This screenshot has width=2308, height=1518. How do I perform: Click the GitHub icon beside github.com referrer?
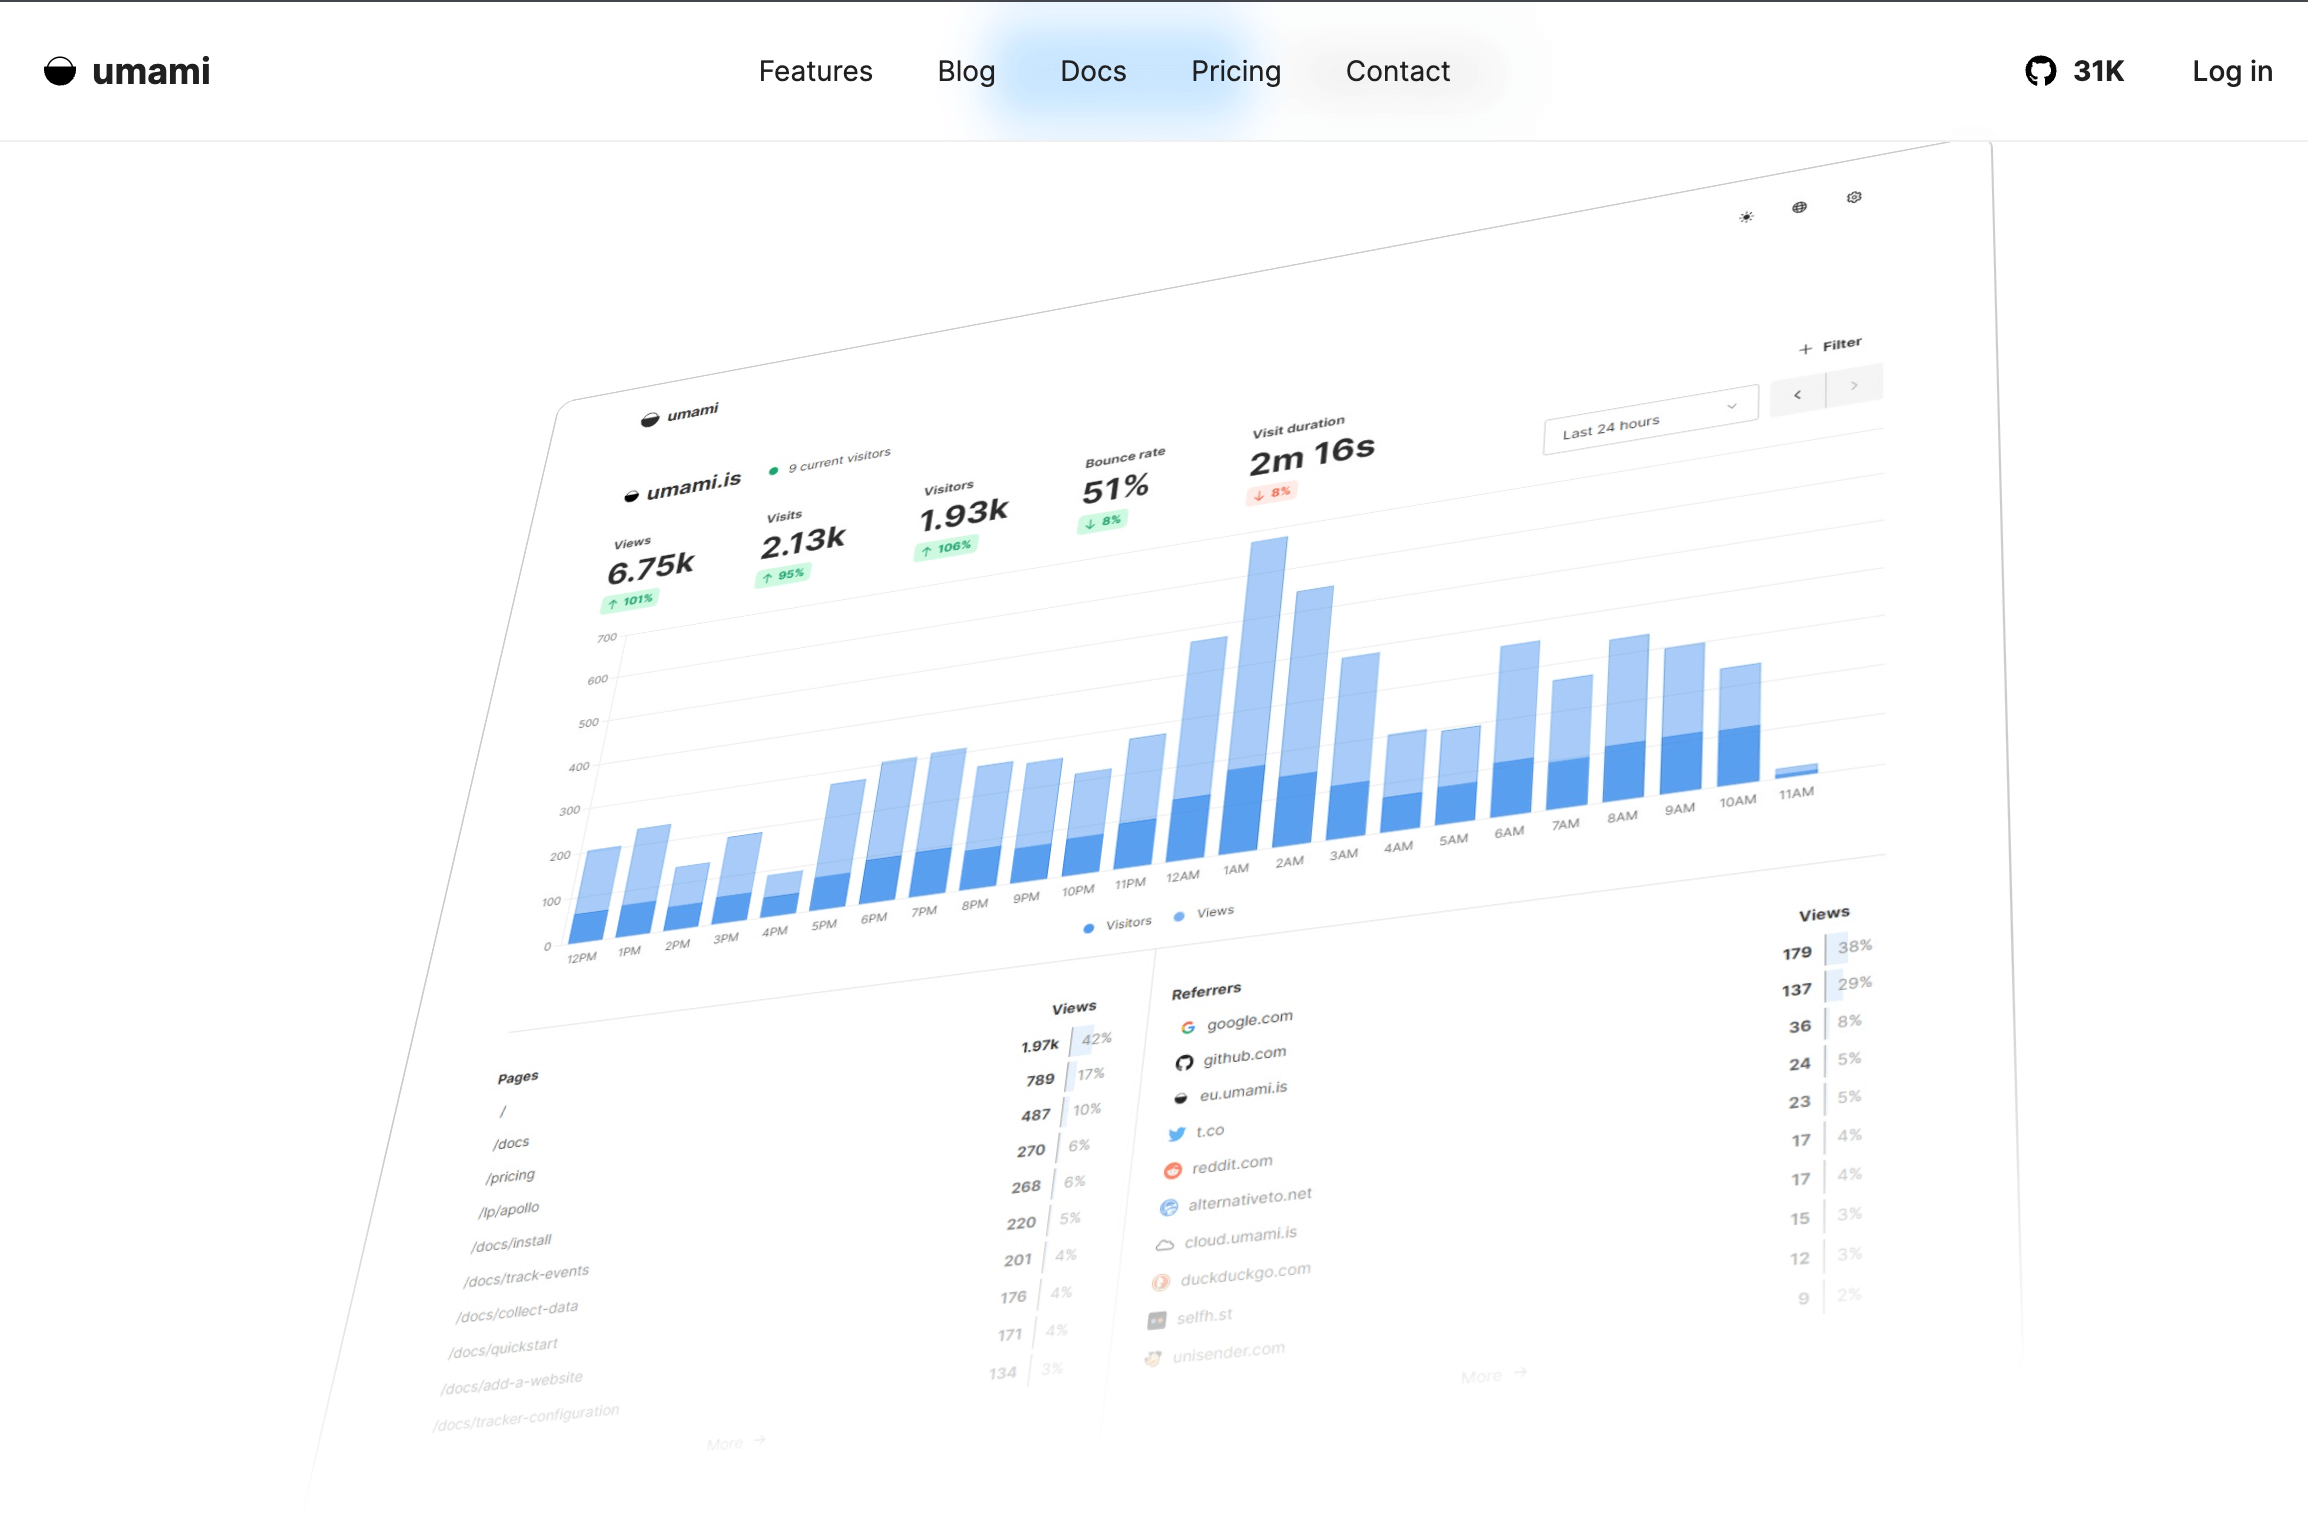click(1184, 1060)
